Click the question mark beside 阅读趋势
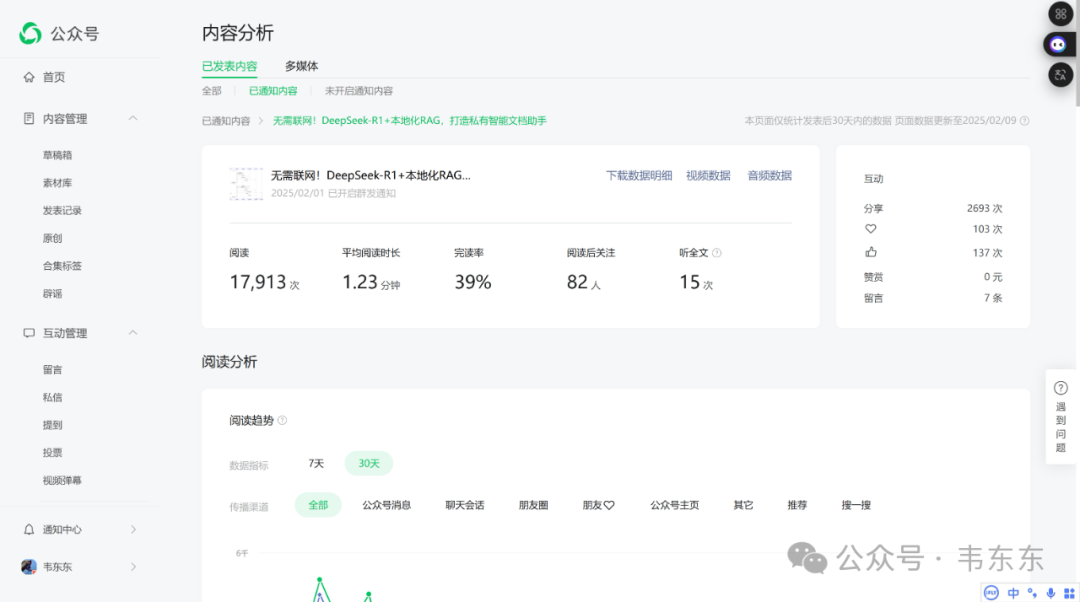This screenshot has width=1080, height=602. (281, 420)
